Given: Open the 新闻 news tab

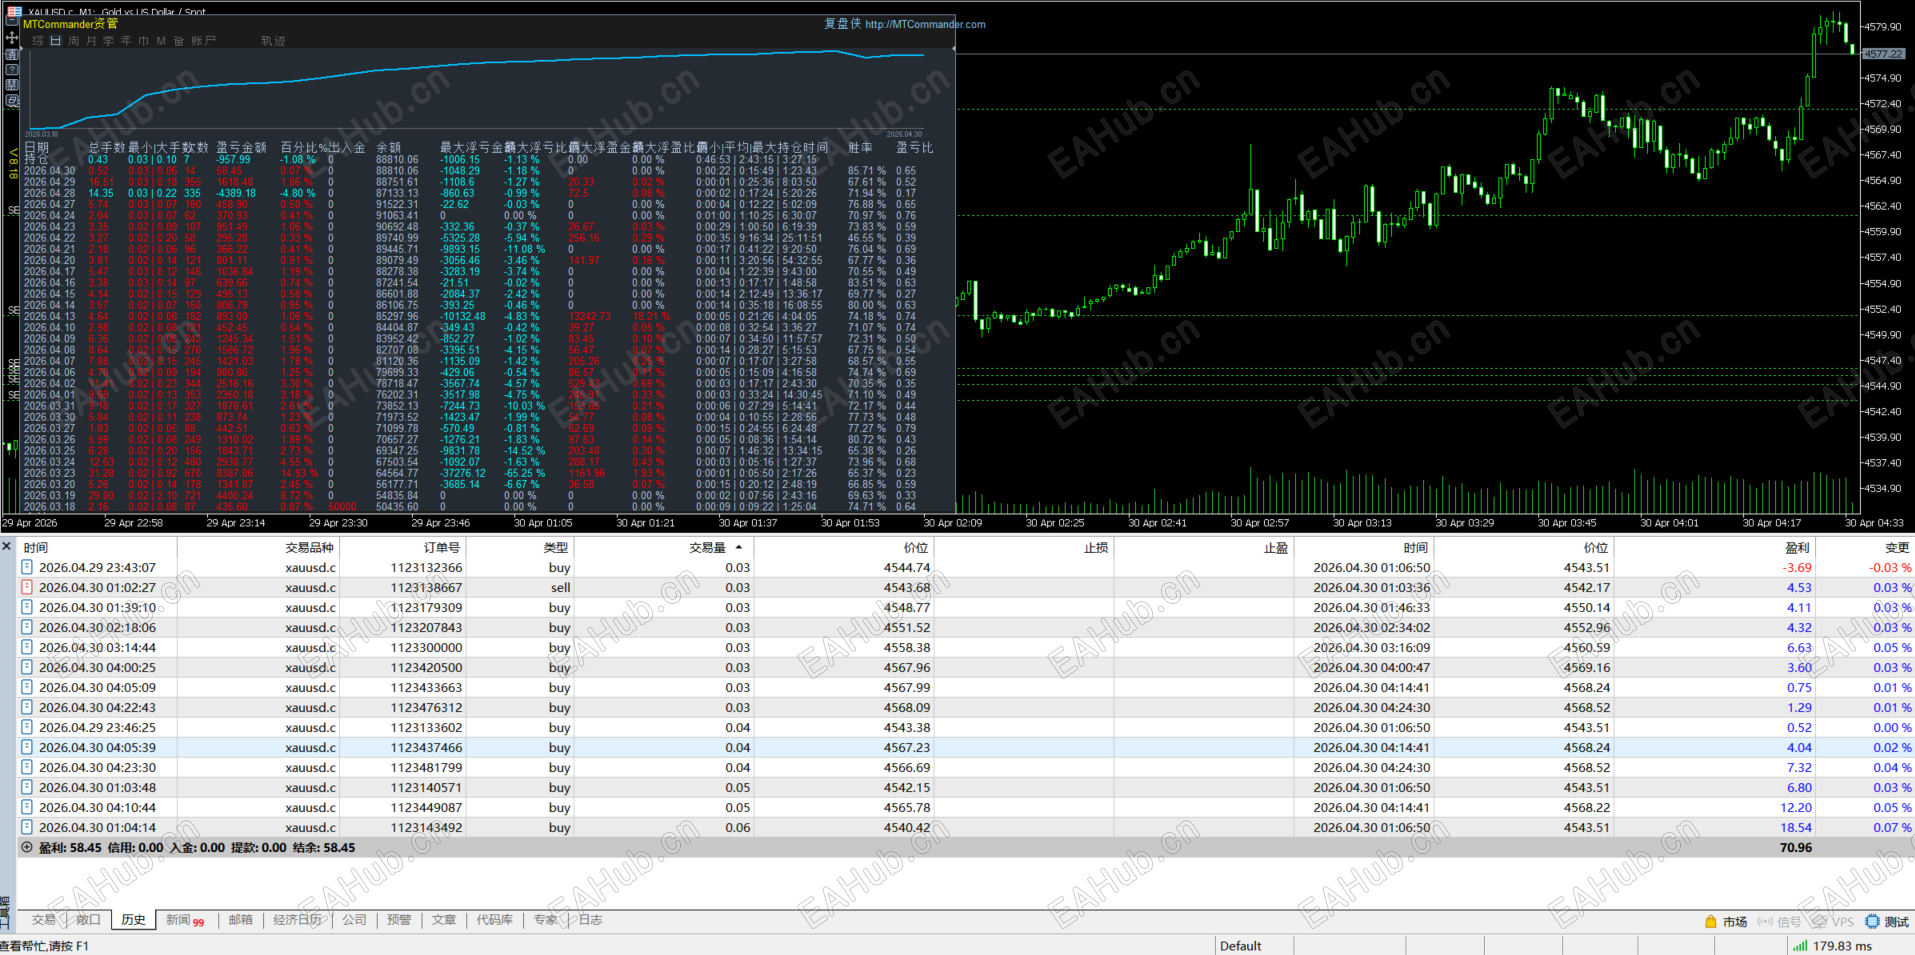Looking at the screenshot, I should pos(185,920).
